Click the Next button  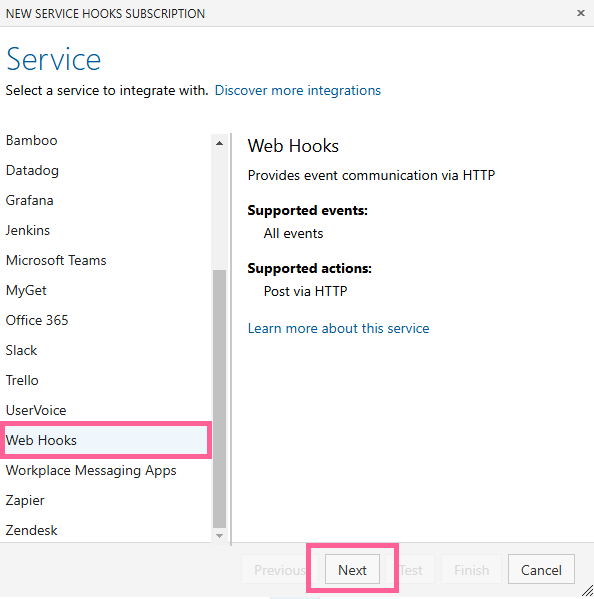click(352, 570)
